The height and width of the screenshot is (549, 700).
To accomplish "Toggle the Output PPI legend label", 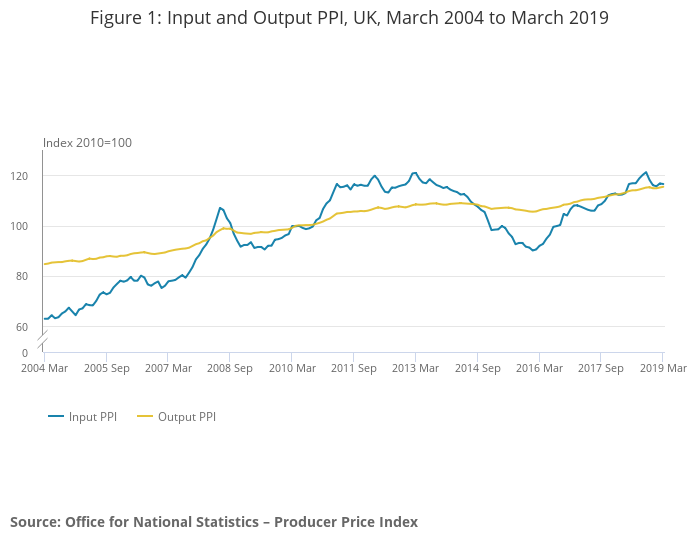I will coord(186,417).
